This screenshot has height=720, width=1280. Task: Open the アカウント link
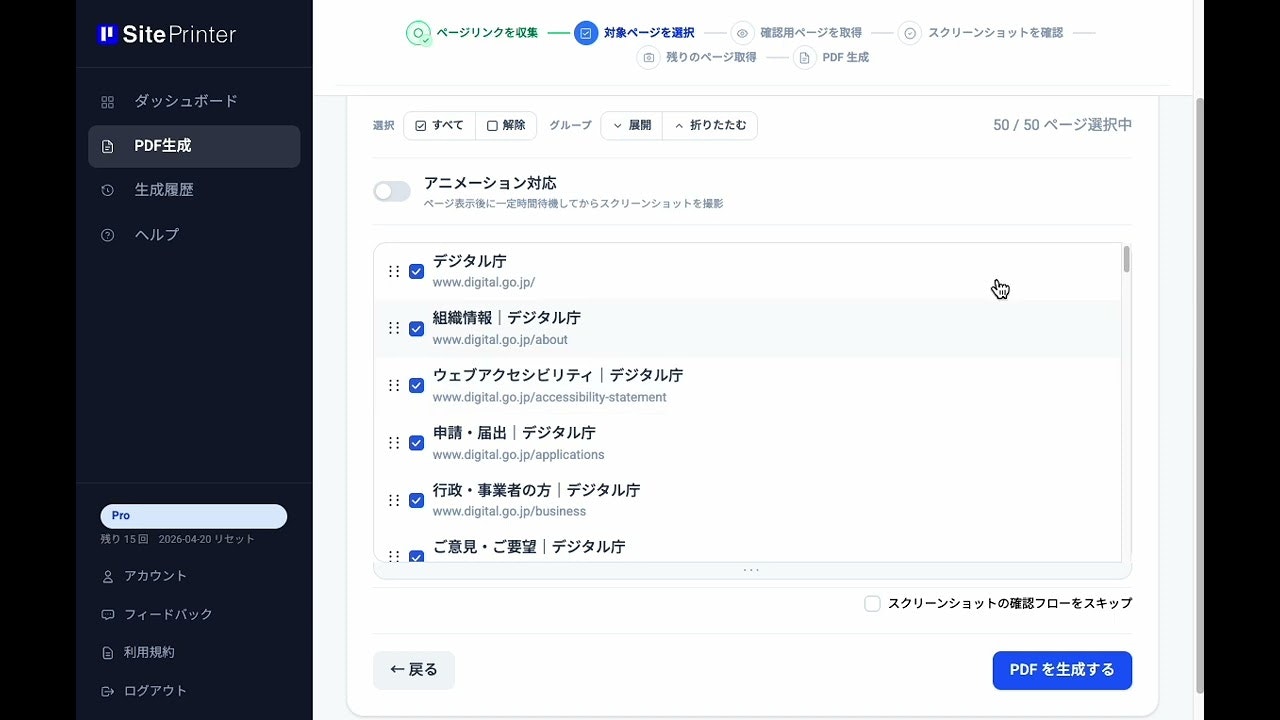coord(155,576)
